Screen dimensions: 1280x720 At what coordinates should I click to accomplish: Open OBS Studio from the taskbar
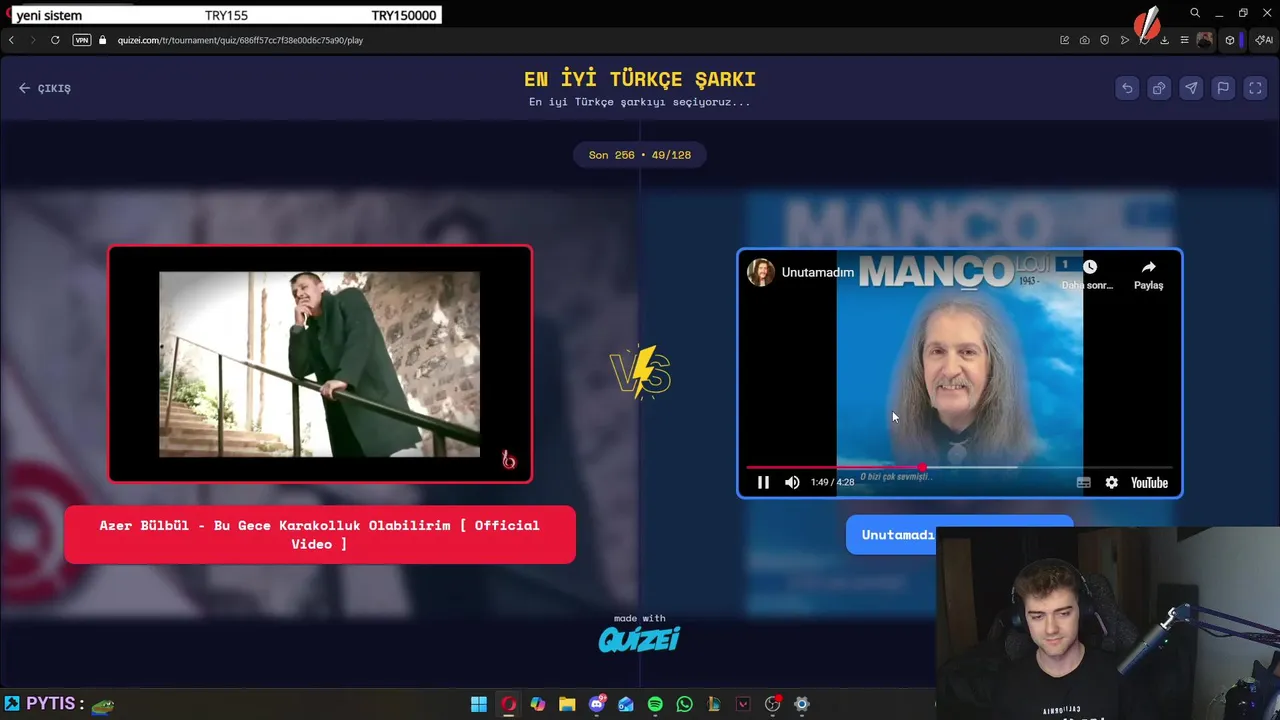(x=773, y=704)
